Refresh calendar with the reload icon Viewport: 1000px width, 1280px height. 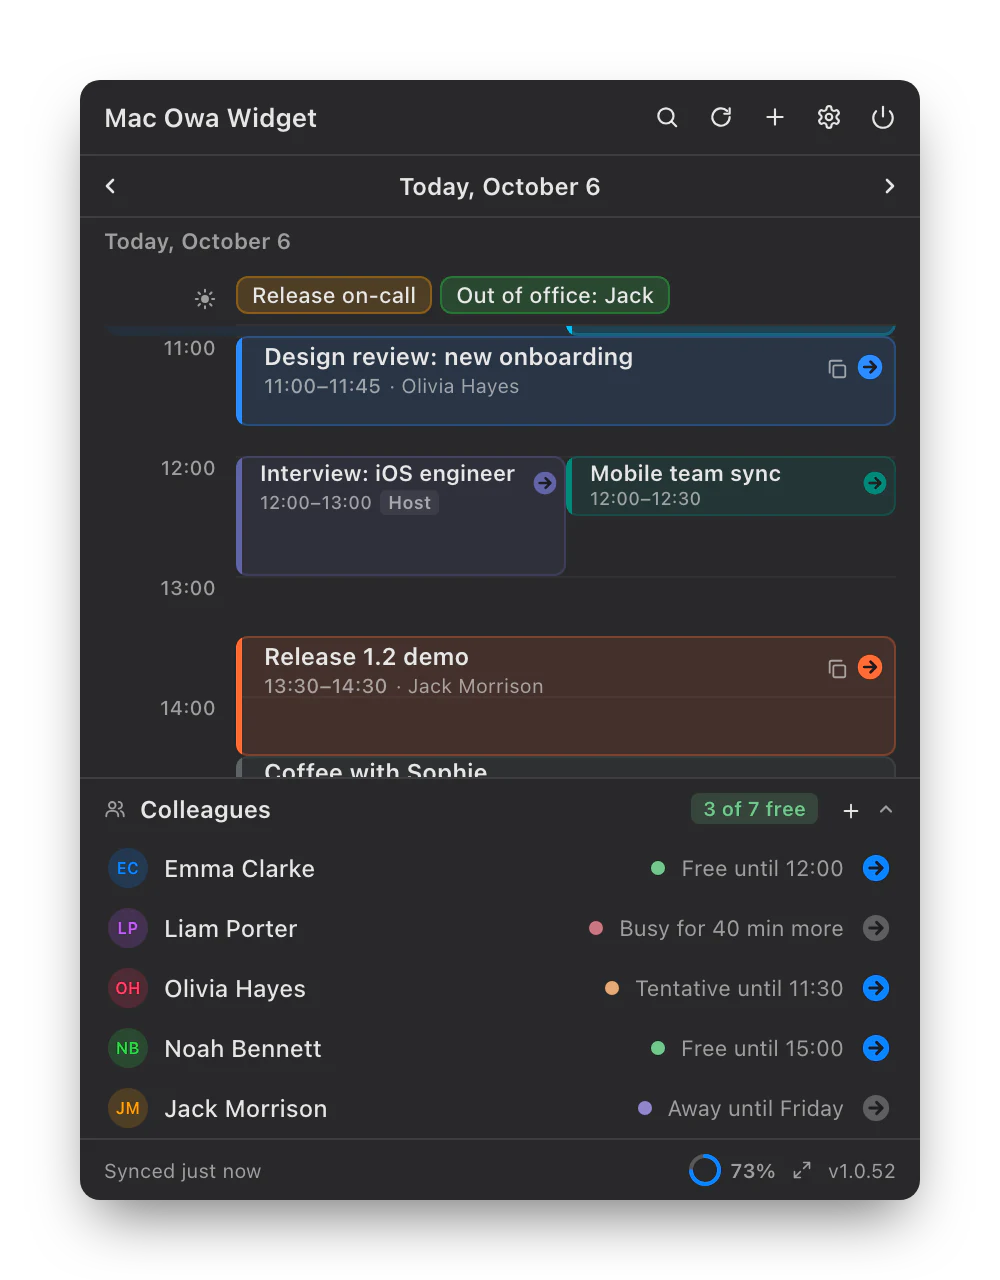pos(721,118)
